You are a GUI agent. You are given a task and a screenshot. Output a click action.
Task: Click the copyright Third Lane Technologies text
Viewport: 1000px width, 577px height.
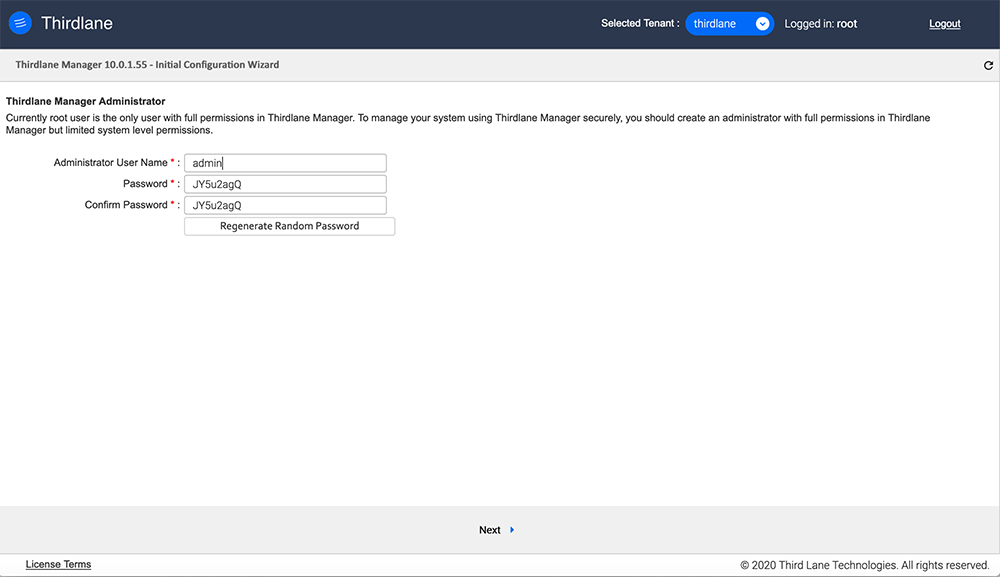(864, 565)
